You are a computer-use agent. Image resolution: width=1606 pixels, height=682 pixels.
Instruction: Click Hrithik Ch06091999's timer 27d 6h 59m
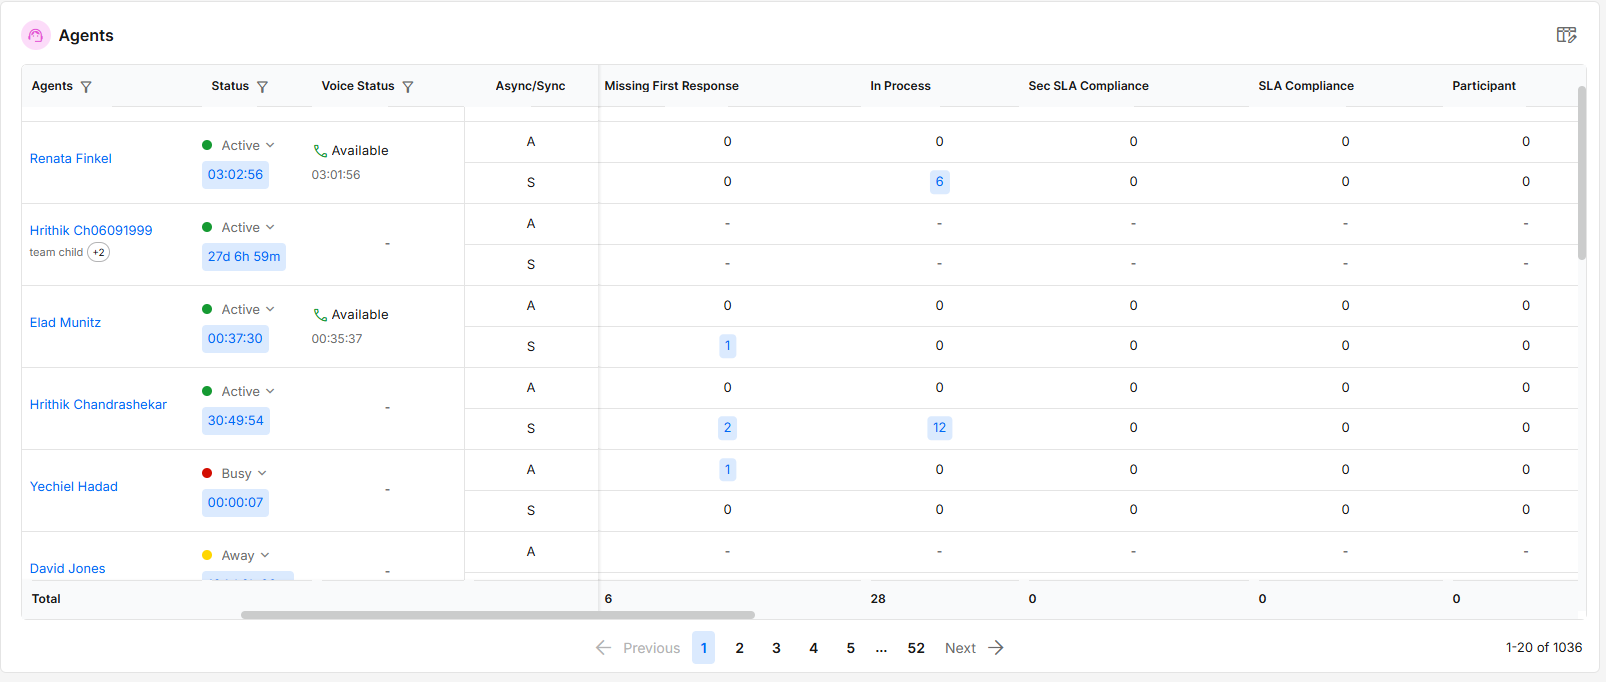point(244,257)
